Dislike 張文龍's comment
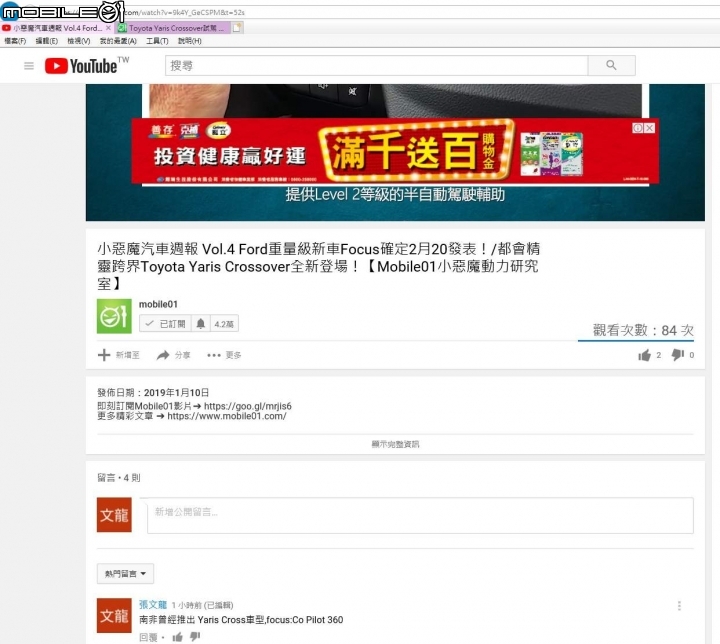720x644 pixels. pos(195,637)
